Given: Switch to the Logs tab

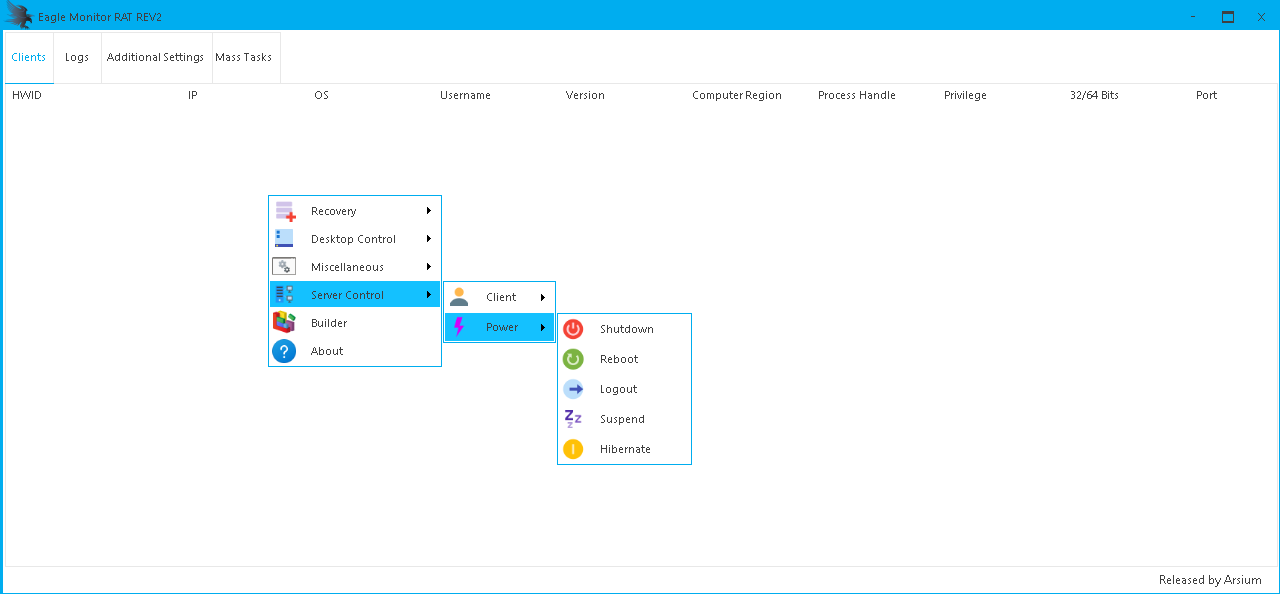Looking at the screenshot, I should 77,57.
